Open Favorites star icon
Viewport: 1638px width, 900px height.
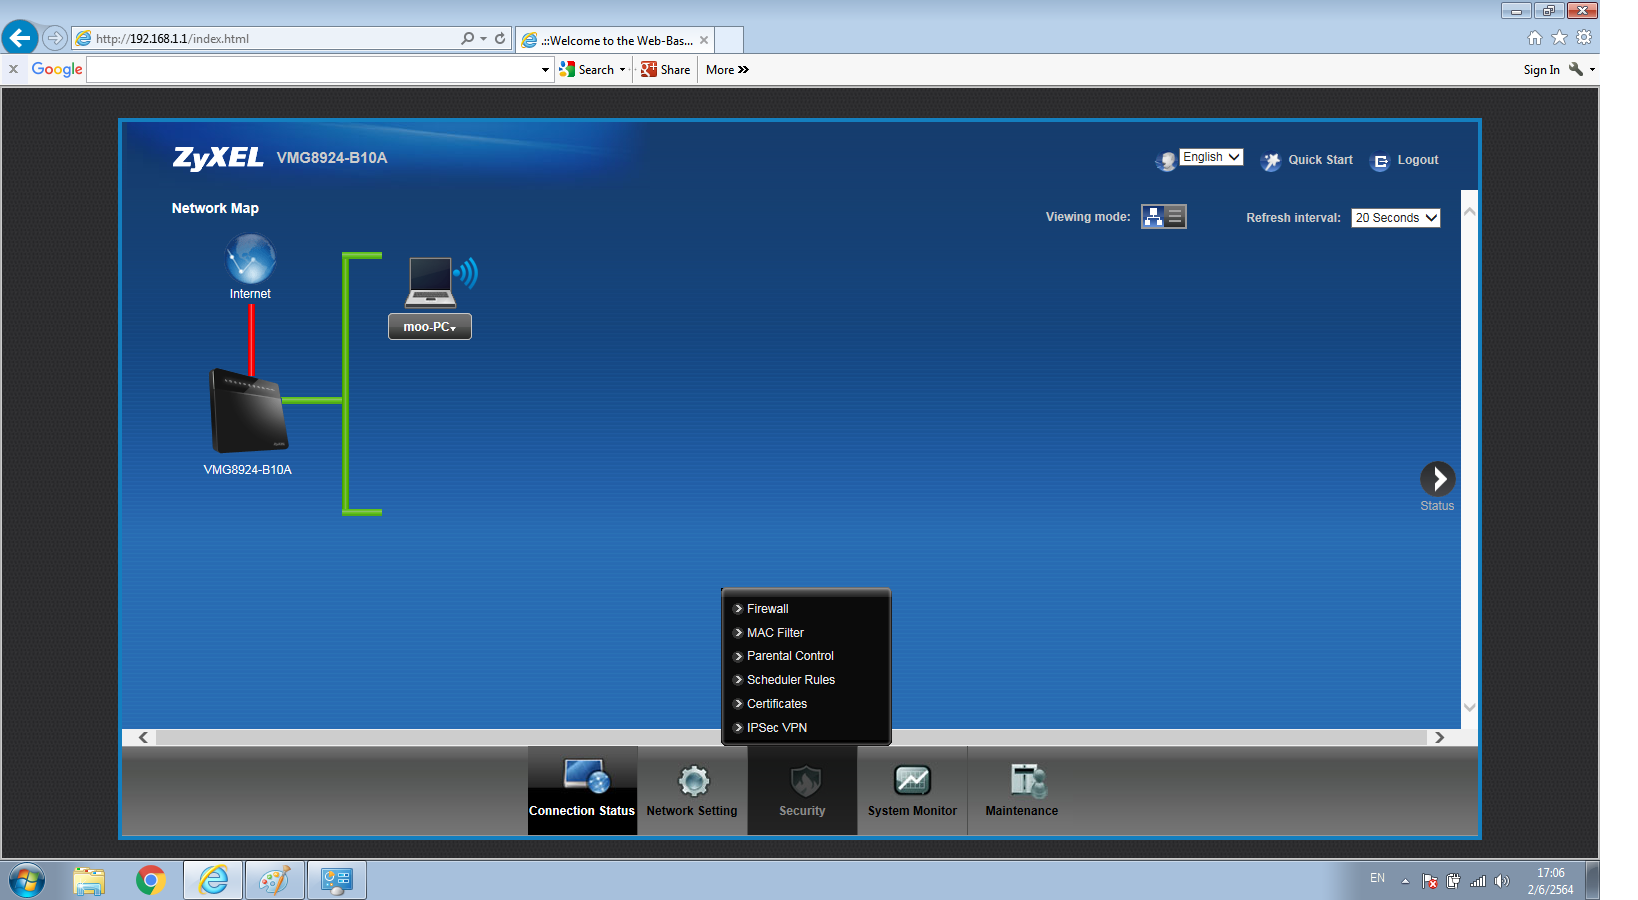pos(1559,38)
